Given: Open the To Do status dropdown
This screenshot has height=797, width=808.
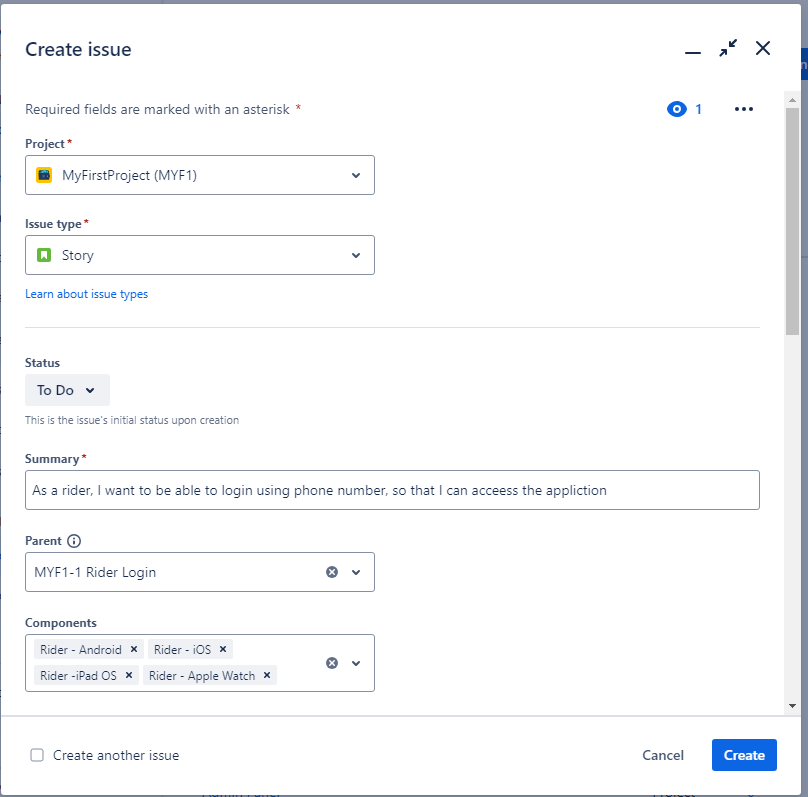Looking at the screenshot, I should pos(67,390).
